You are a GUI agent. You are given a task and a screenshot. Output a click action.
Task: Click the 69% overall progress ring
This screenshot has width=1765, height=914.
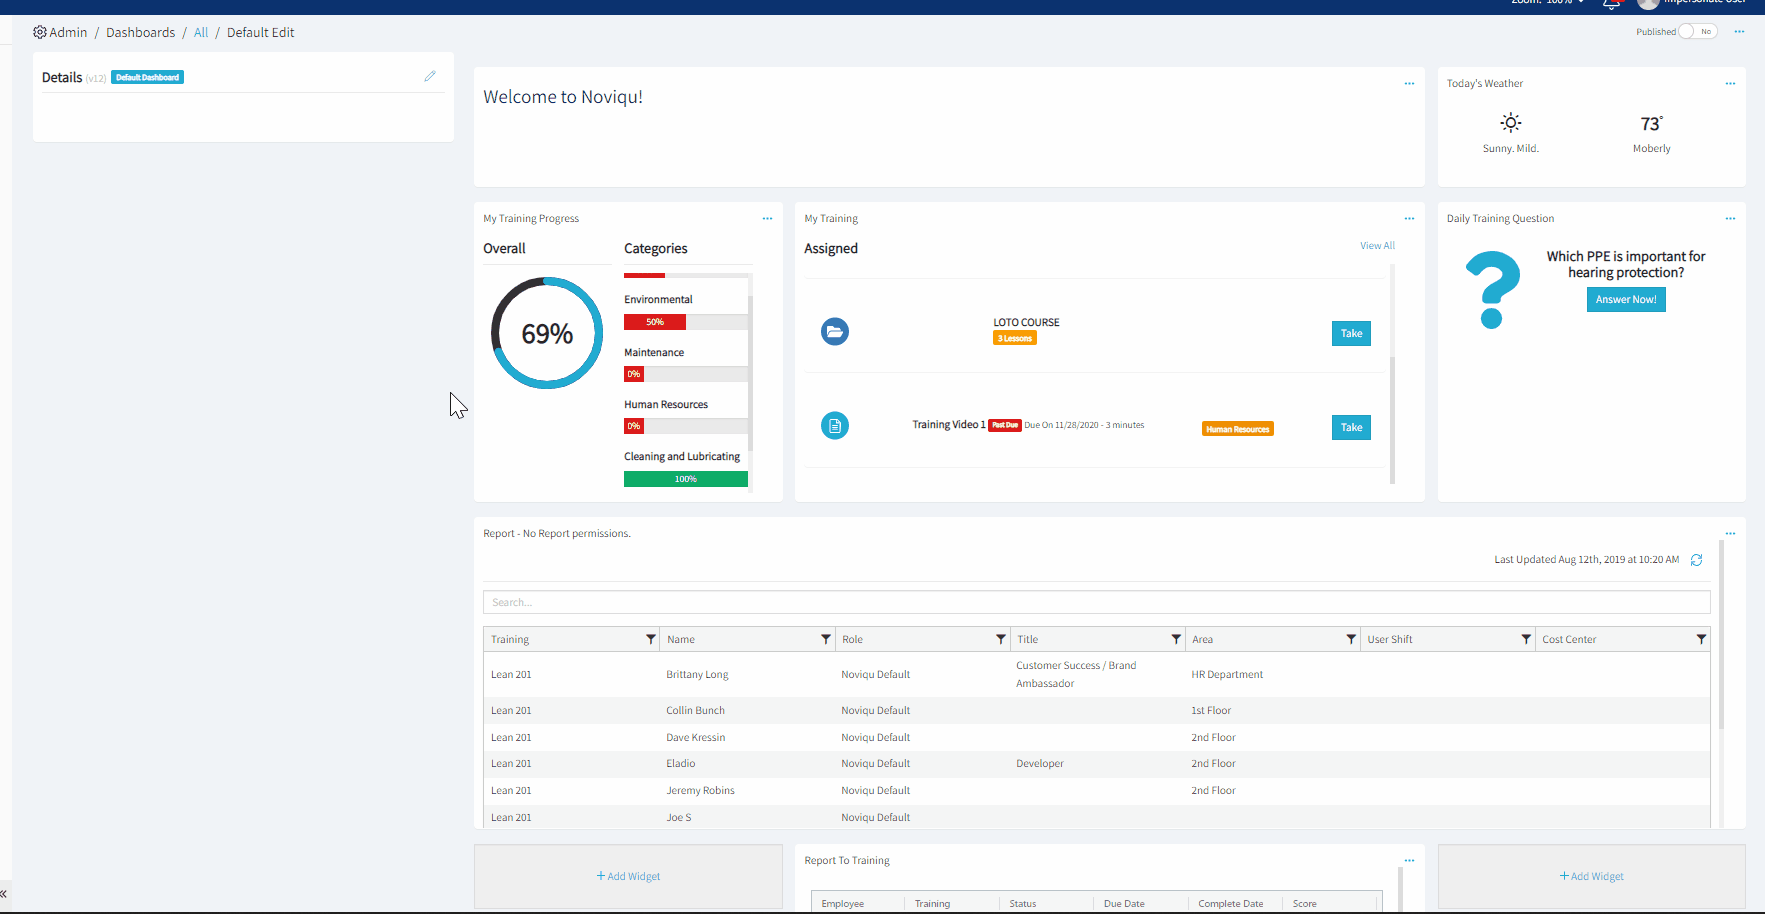[x=546, y=333]
